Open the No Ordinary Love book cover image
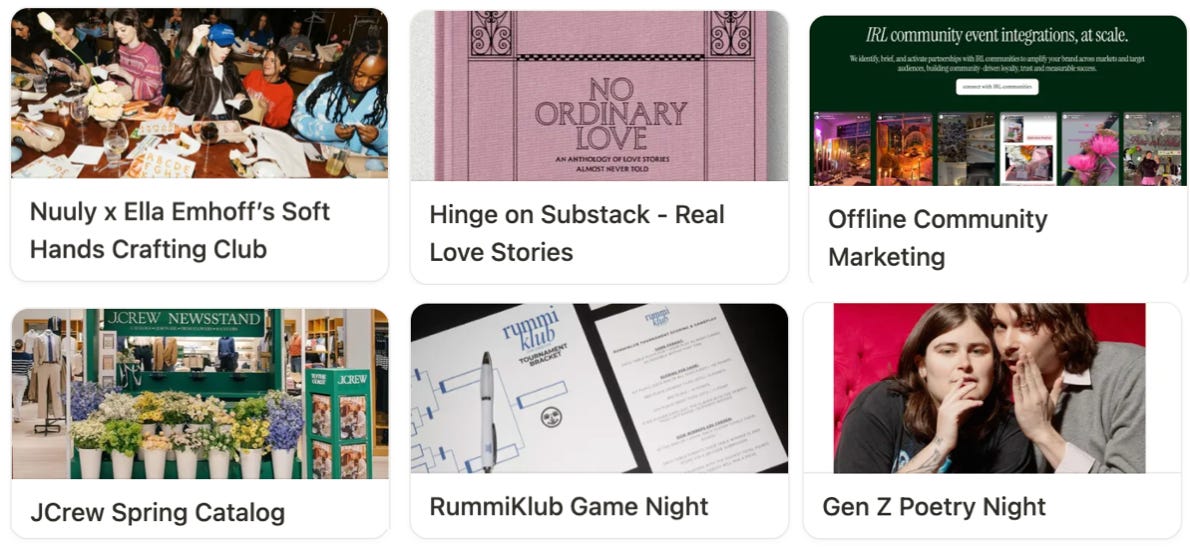 point(599,96)
